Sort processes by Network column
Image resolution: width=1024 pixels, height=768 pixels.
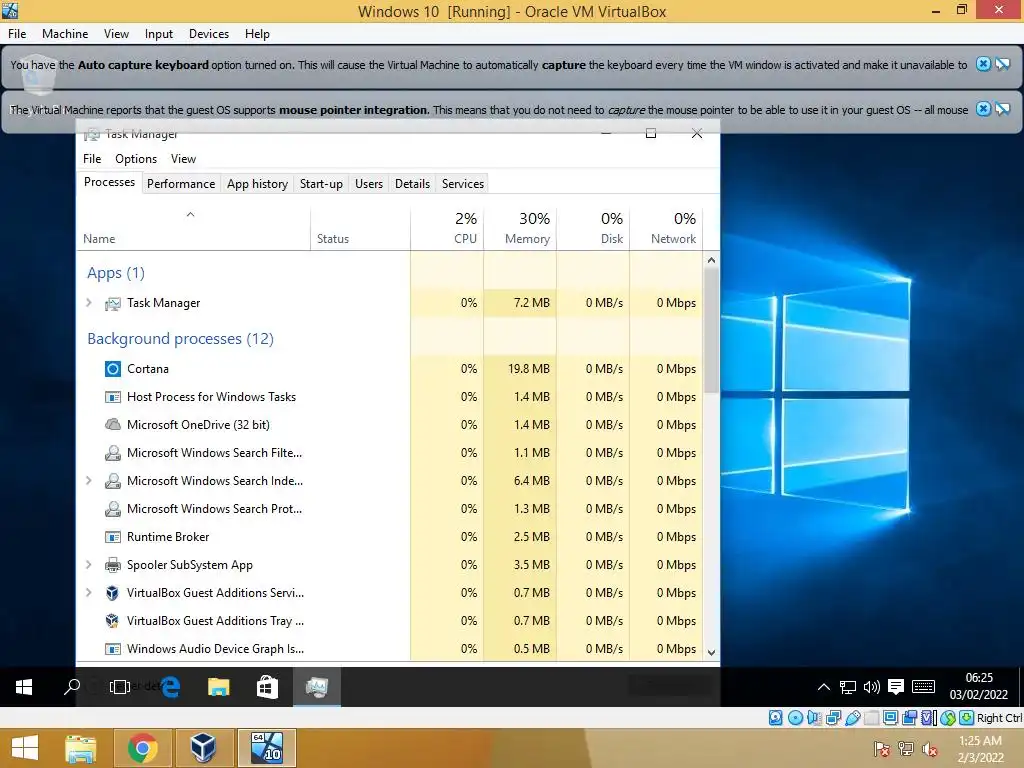[666, 229]
